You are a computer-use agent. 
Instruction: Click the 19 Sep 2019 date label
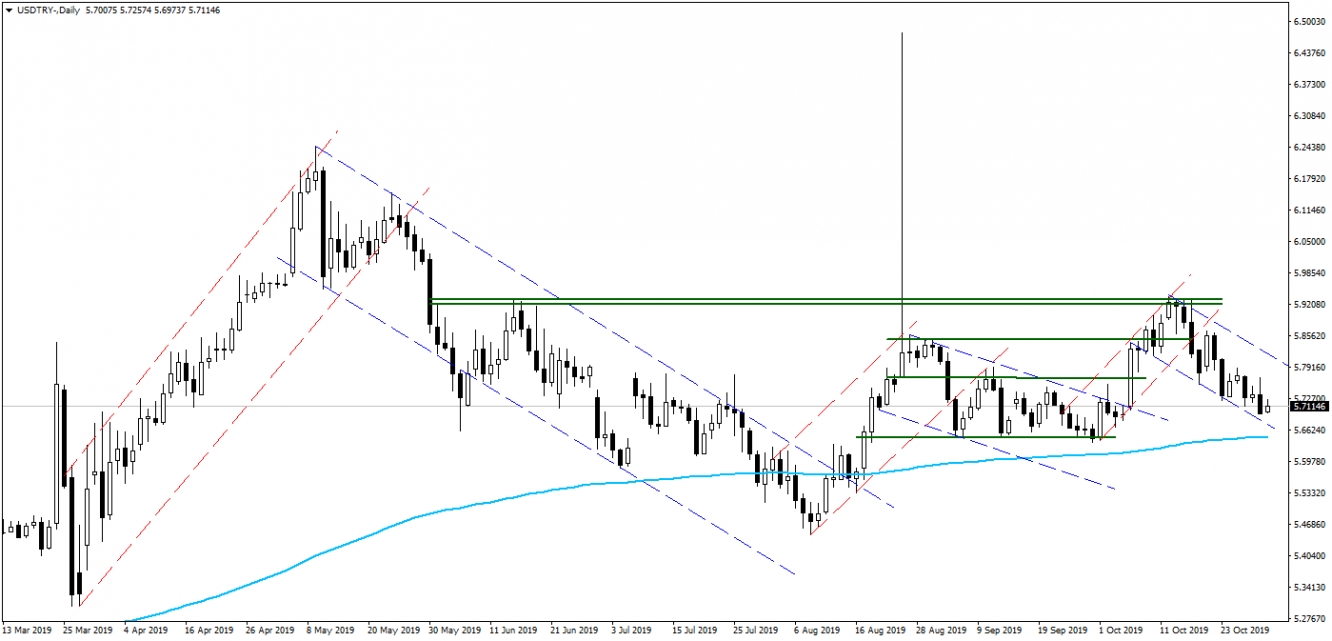pyautogui.click(x=1063, y=631)
